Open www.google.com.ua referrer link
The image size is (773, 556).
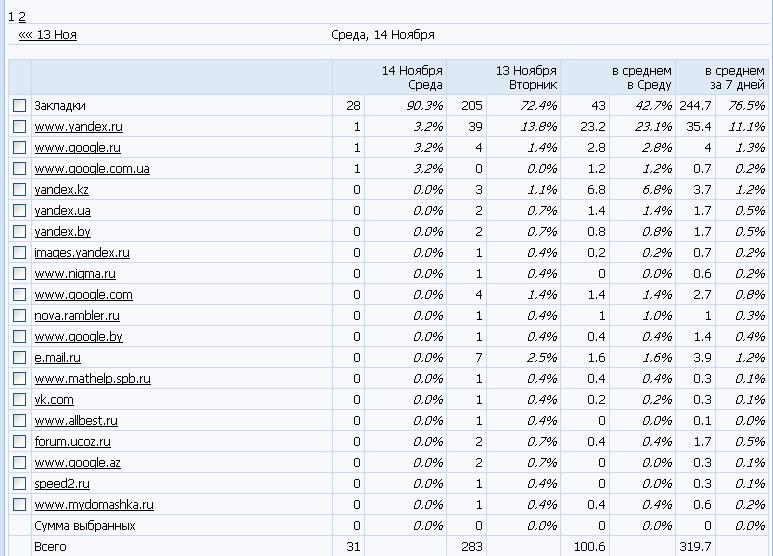point(92,169)
